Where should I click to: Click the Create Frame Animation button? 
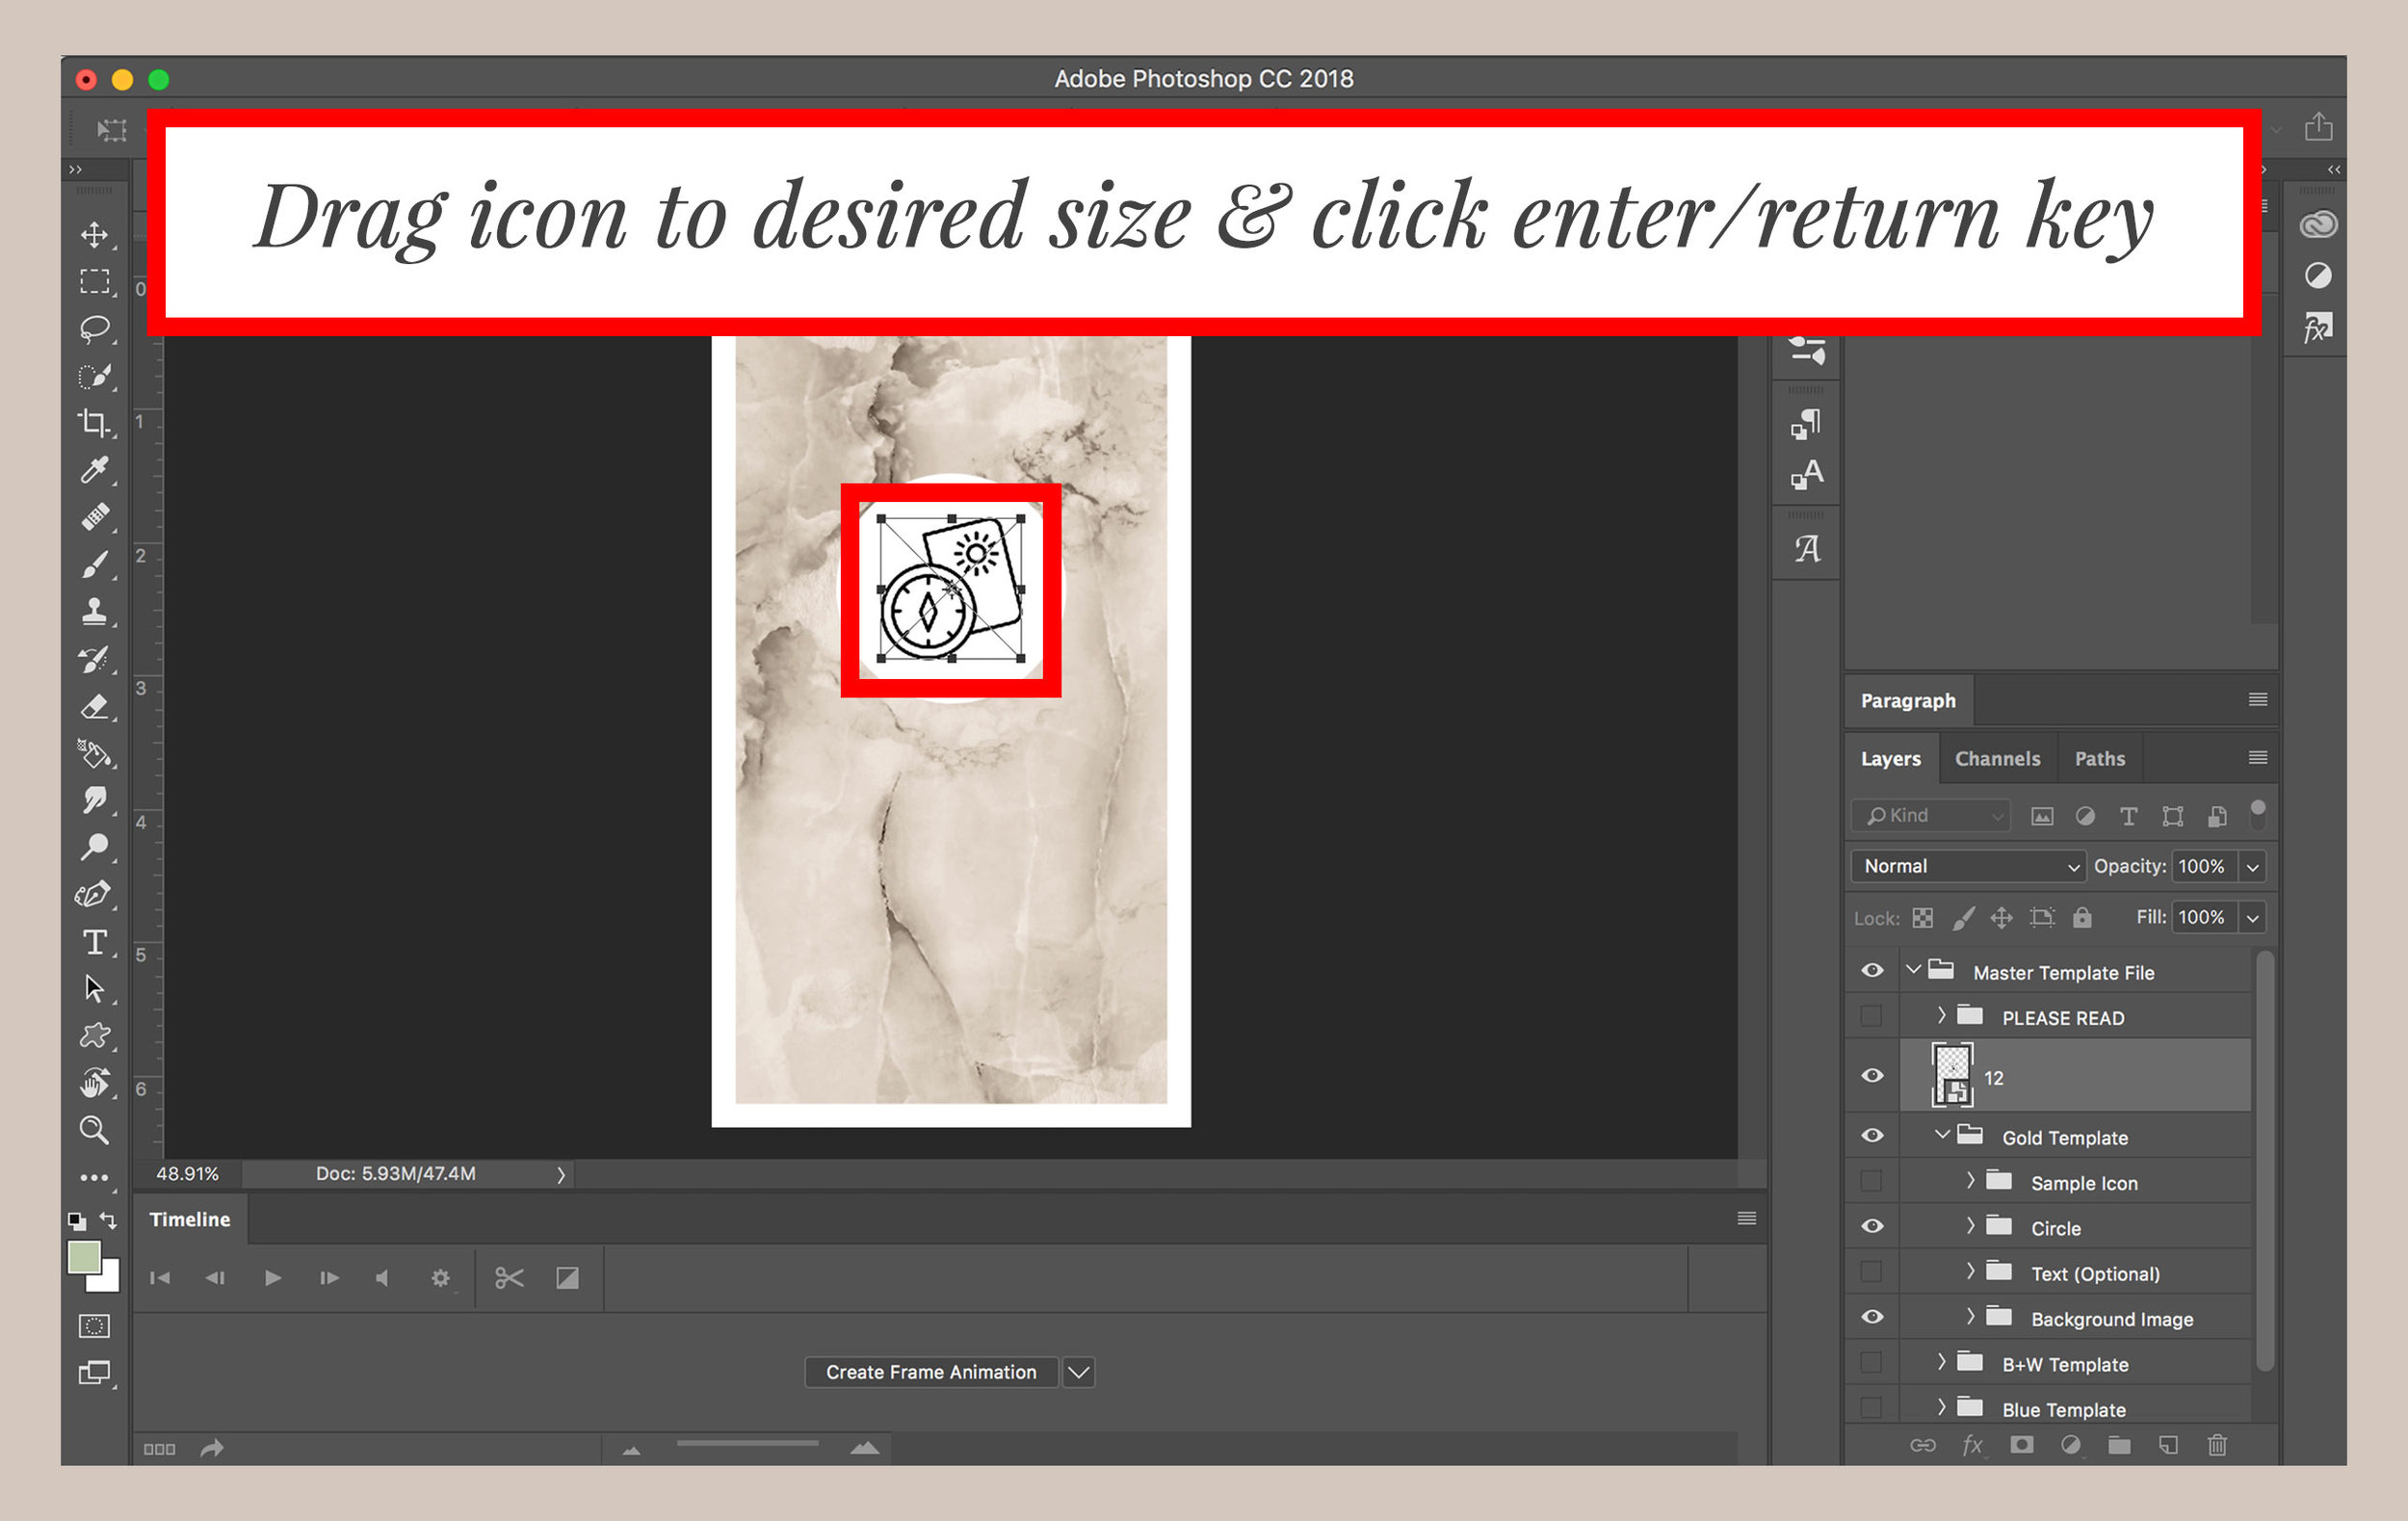coord(930,1372)
